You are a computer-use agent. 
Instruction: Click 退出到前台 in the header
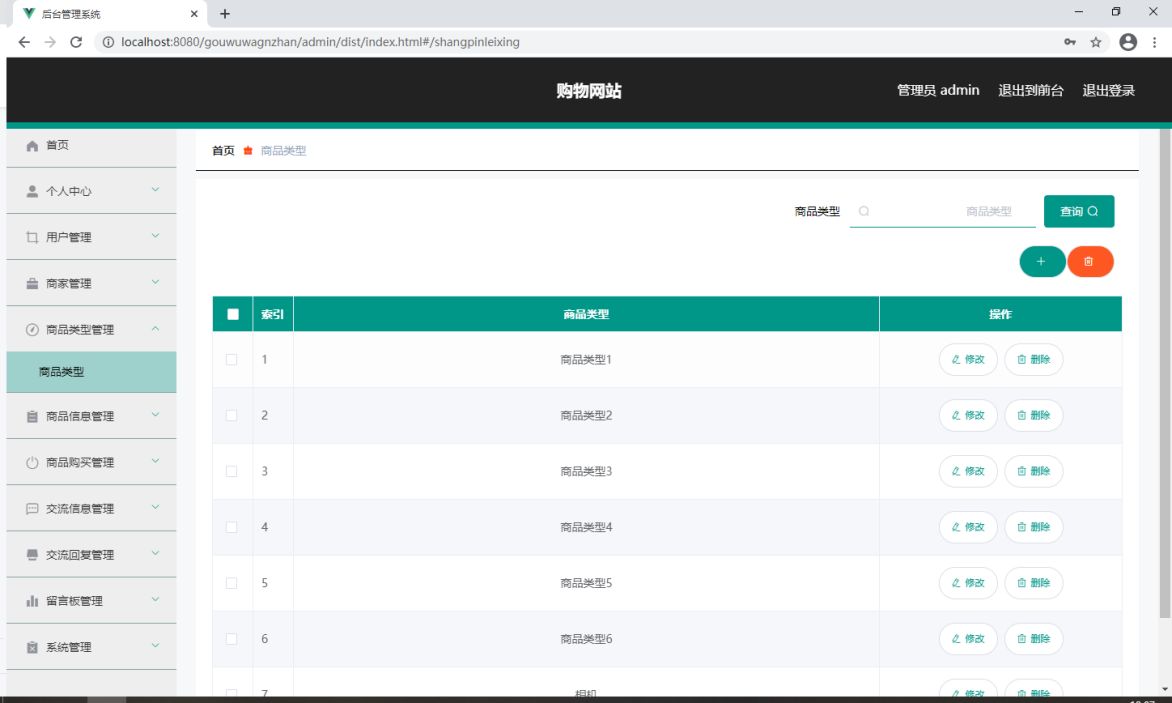coord(1031,90)
